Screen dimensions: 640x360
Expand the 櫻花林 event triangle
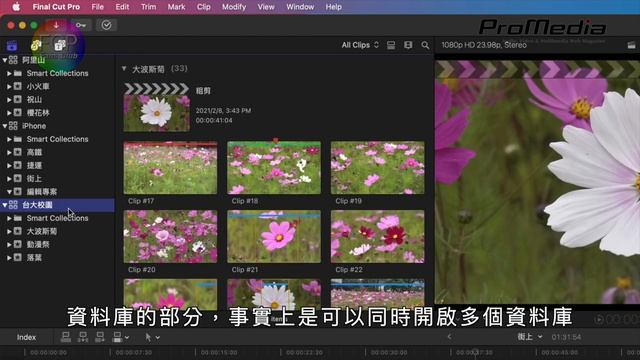(x=9, y=113)
